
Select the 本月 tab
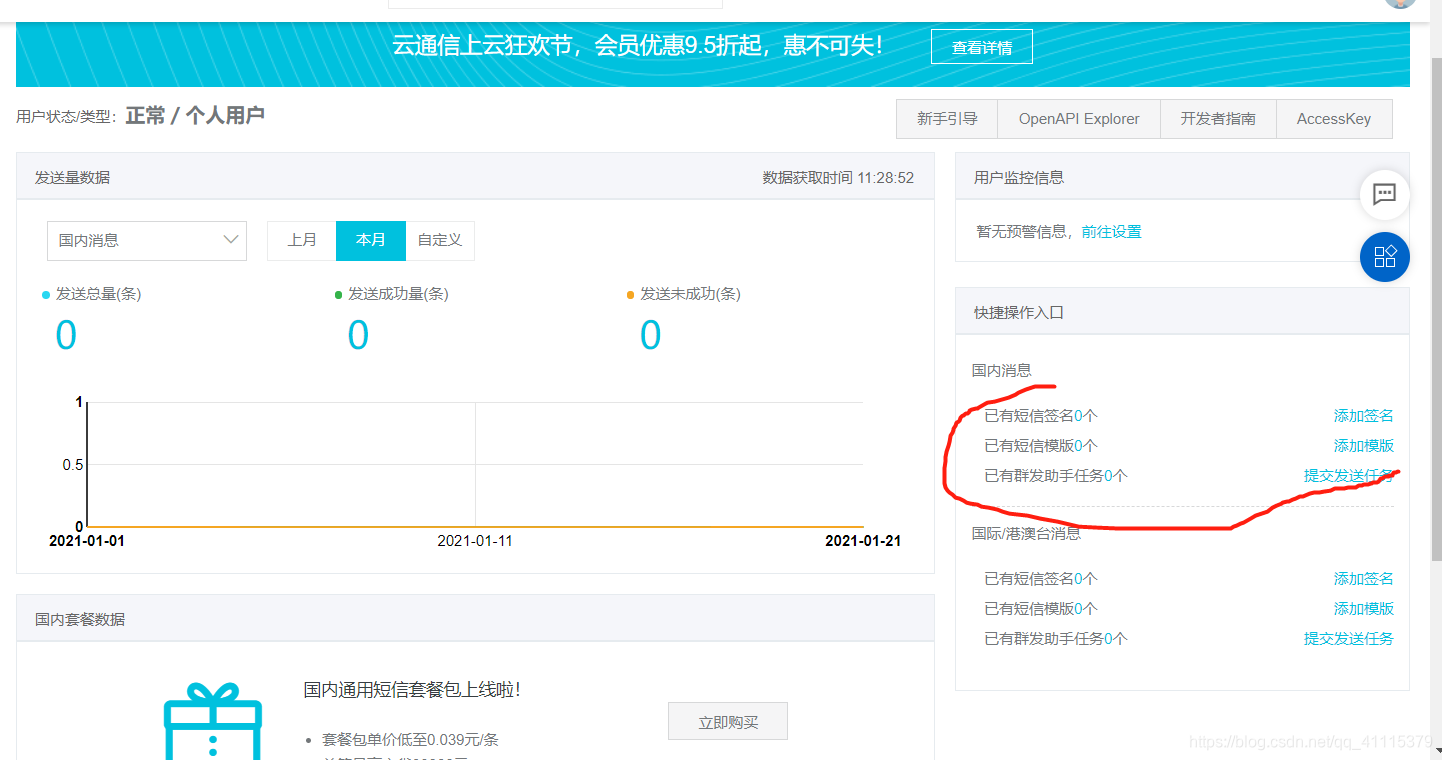click(371, 241)
